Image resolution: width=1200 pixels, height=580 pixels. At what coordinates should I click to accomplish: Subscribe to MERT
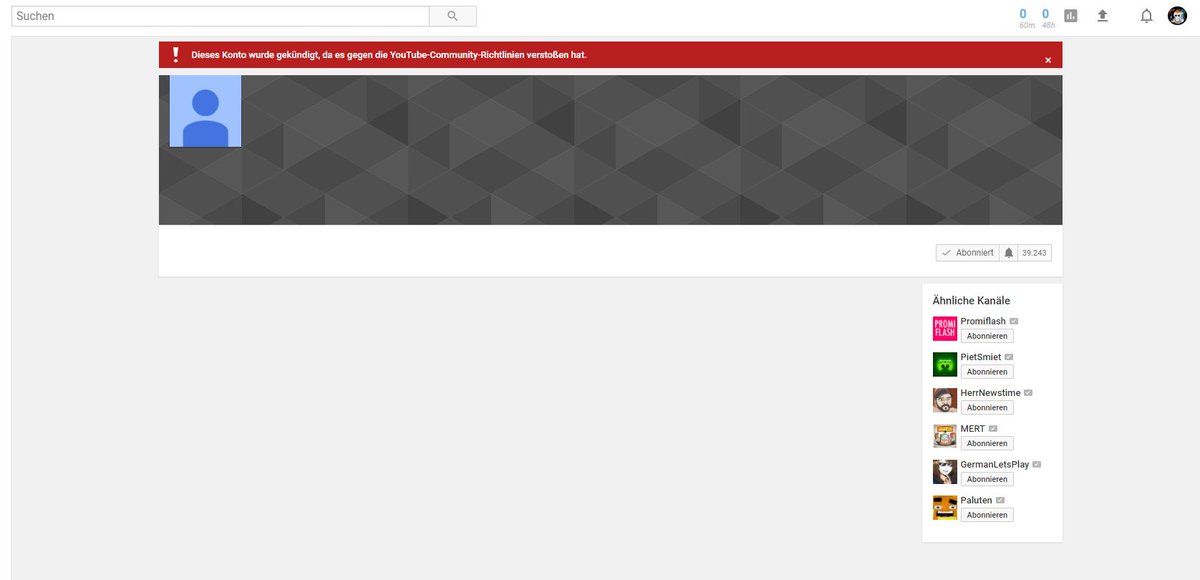coord(987,443)
